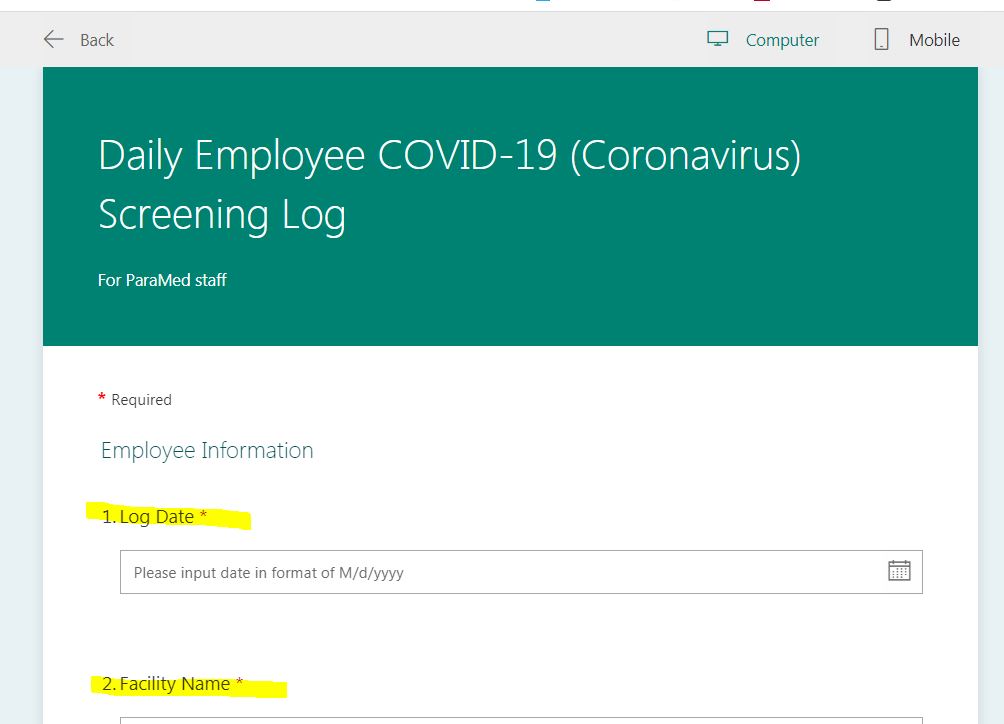Image resolution: width=1004 pixels, height=724 pixels.
Task: Switch to Computer preview tab
Action: pos(782,40)
